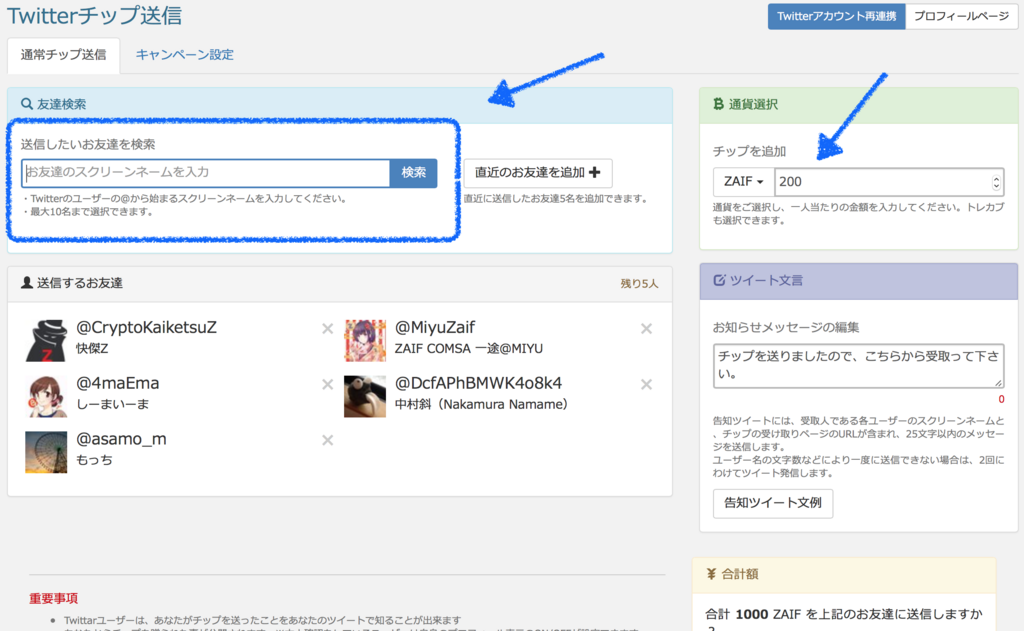Click the yen icon beside 合計額
The image size is (1024, 631).
[x=711, y=574]
